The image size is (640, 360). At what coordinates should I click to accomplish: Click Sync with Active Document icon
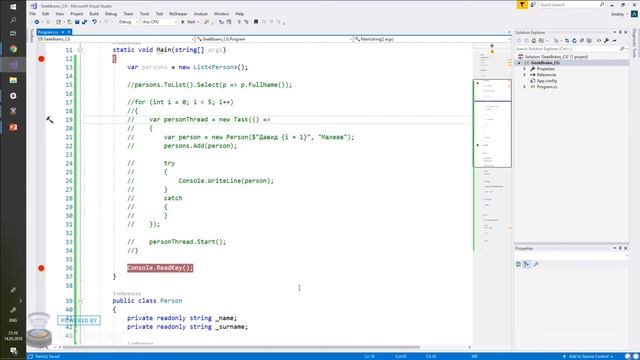coord(567,40)
